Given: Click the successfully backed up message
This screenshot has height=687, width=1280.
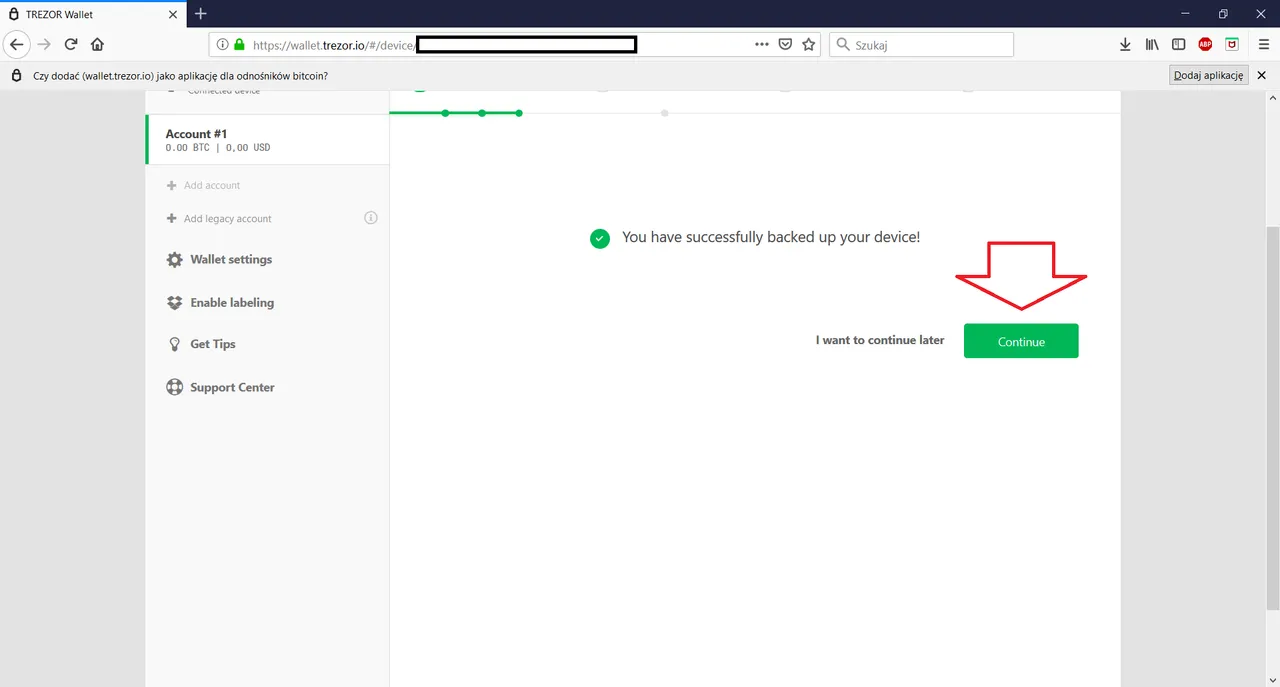Looking at the screenshot, I should point(771,237).
